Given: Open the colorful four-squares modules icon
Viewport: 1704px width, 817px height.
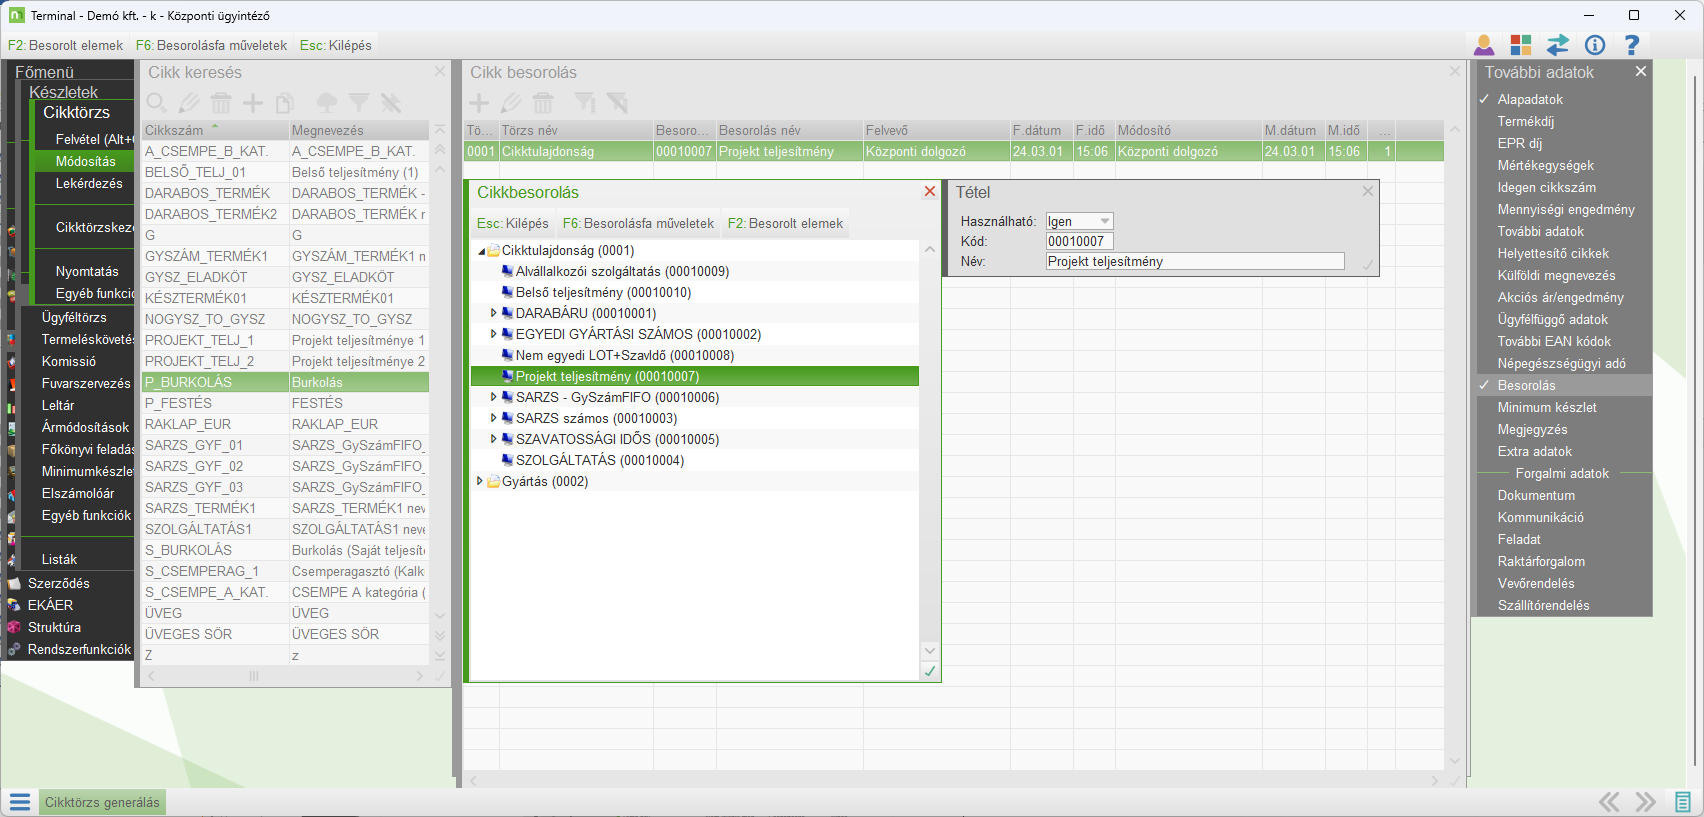Looking at the screenshot, I should pyautogui.click(x=1521, y=45).
